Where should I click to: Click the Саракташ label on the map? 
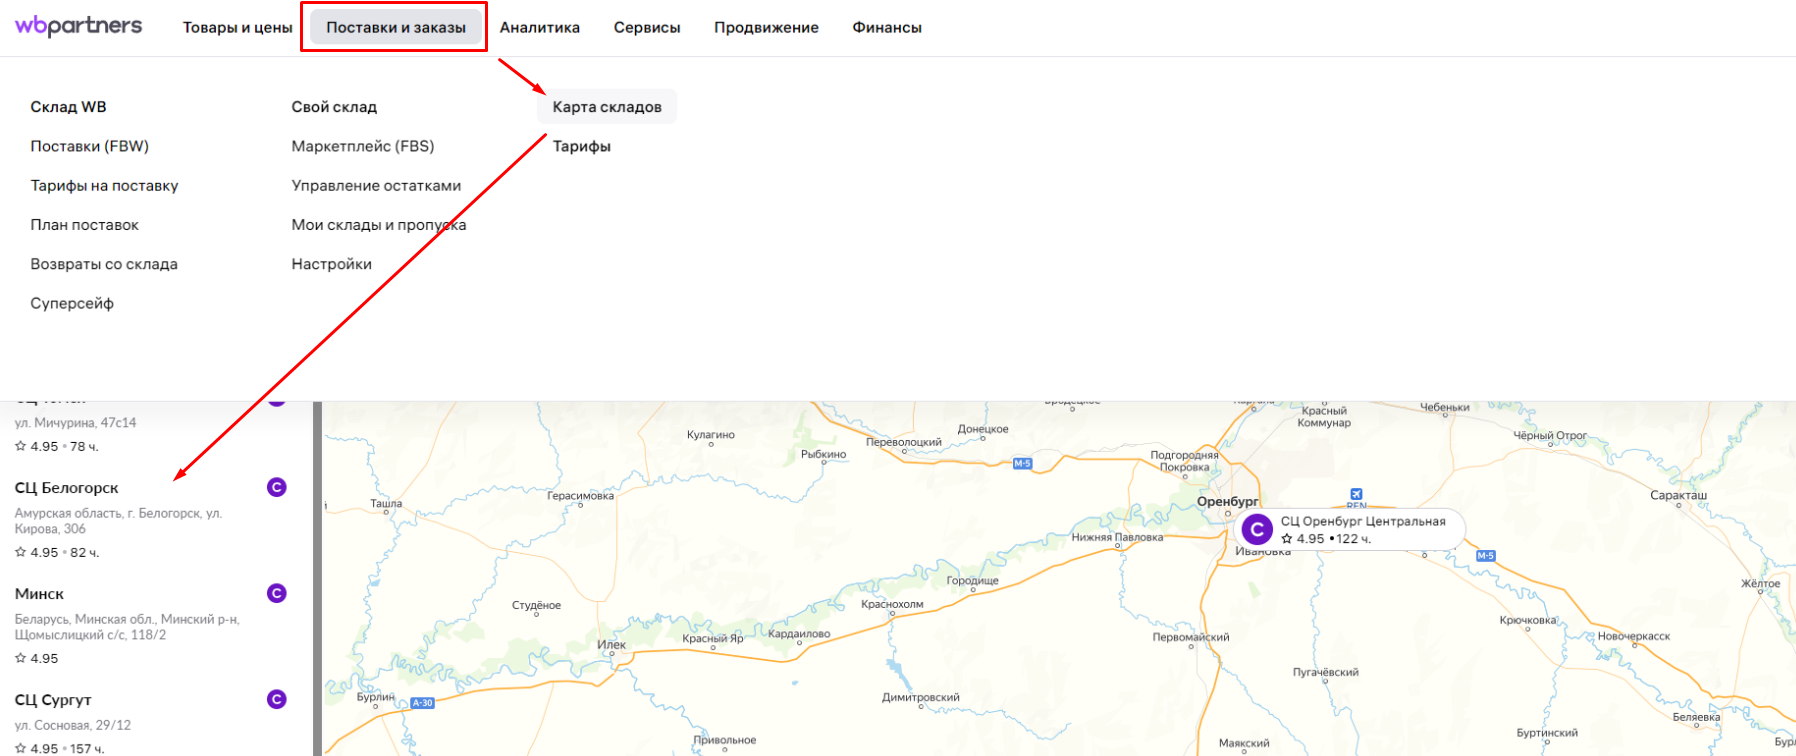[x=1679, y=495]
